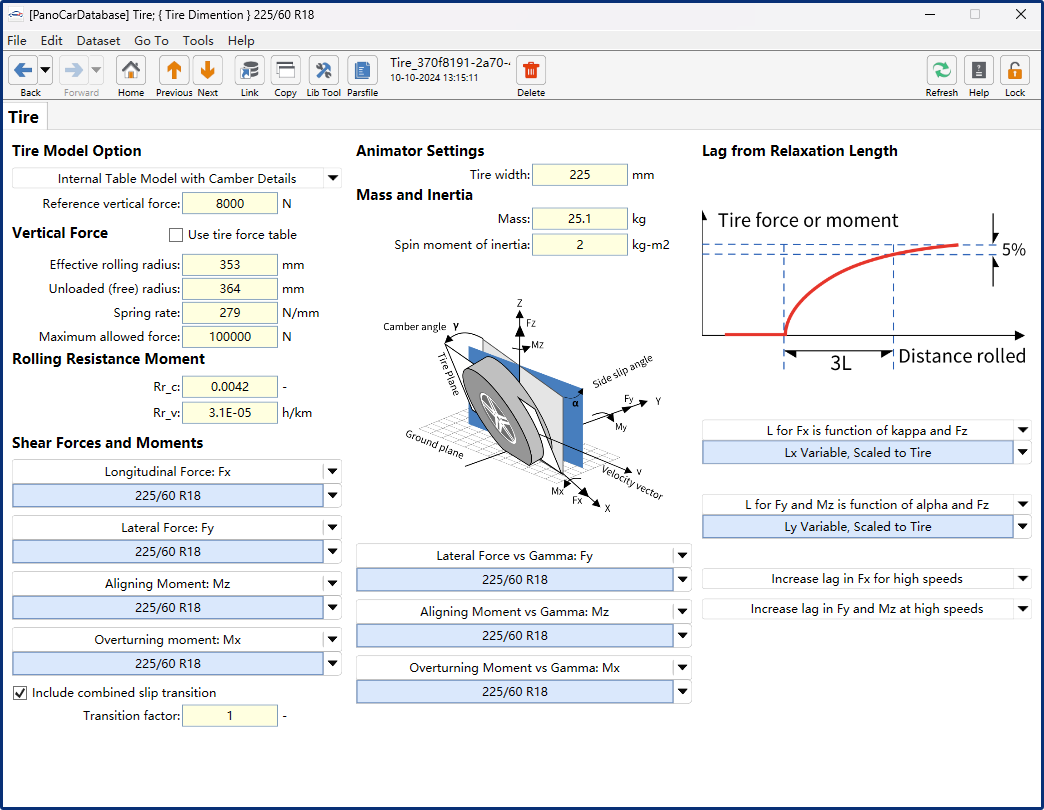This screenshot has height=810, width=1044.
Task: Open 225/60 R18 link under Longitudinal Force
Action: coord(168,496)
